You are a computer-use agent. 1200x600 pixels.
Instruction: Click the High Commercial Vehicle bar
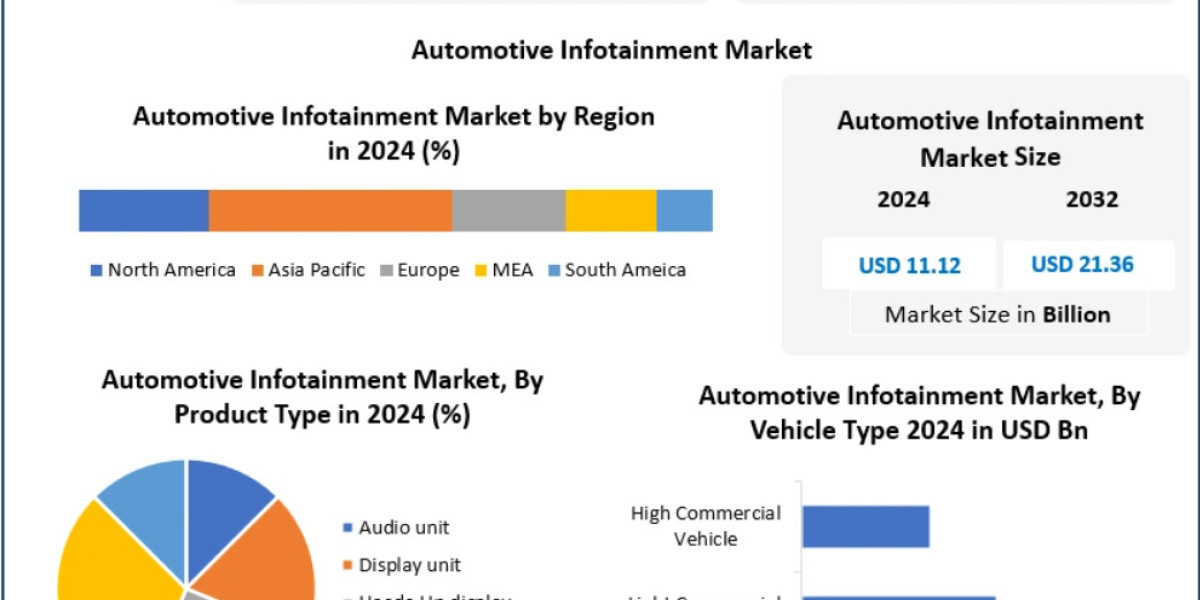coord(866,527)
